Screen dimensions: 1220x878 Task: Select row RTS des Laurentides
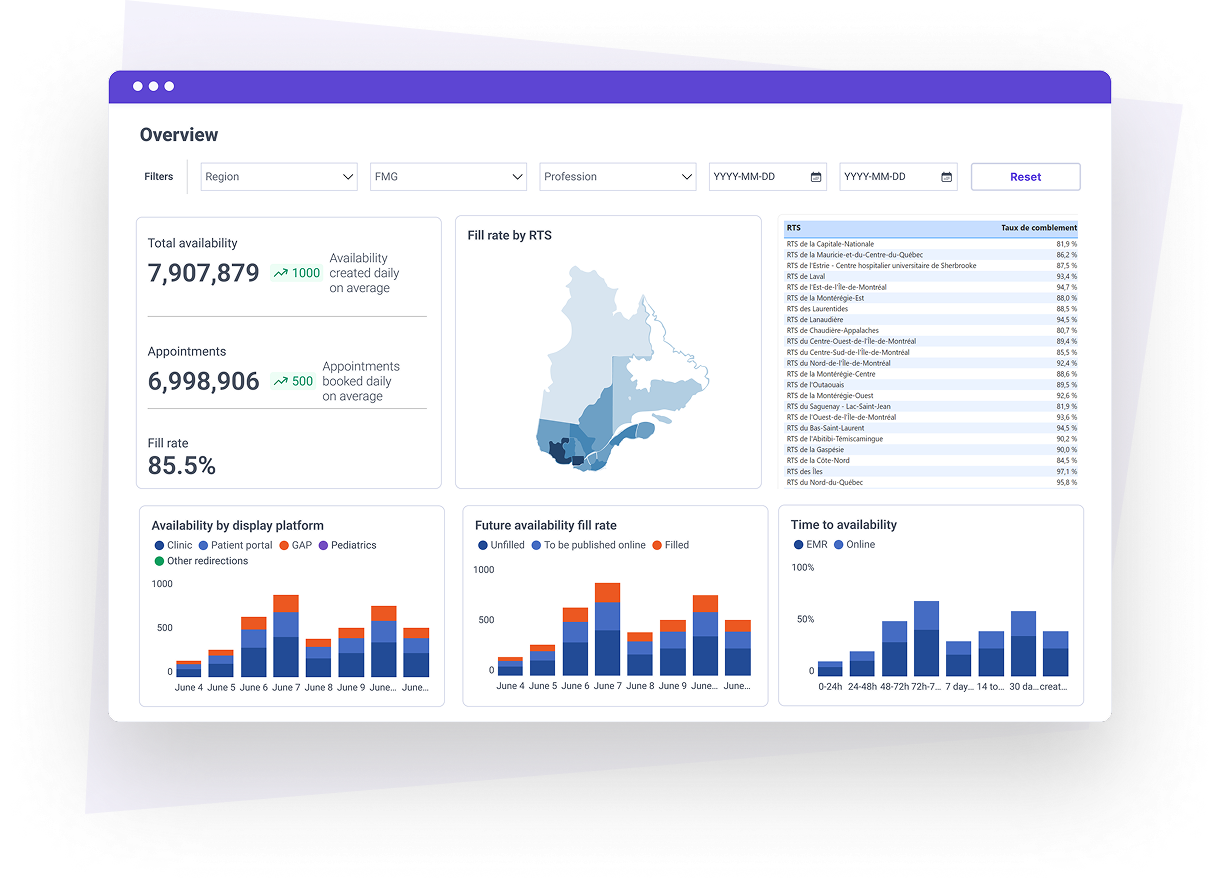[x=931, y=309]
